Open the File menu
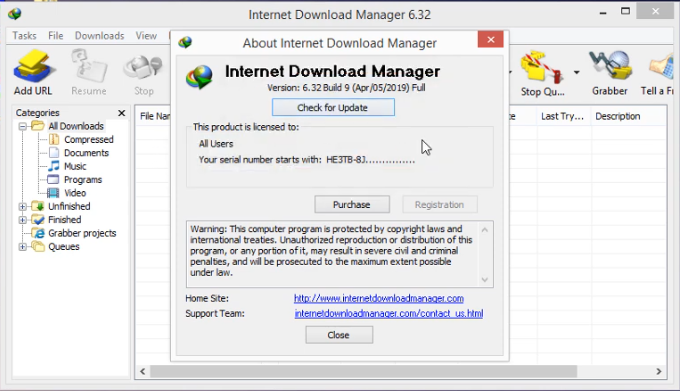Viewport: 680px width, 391px height. click(x=56, y=36)
